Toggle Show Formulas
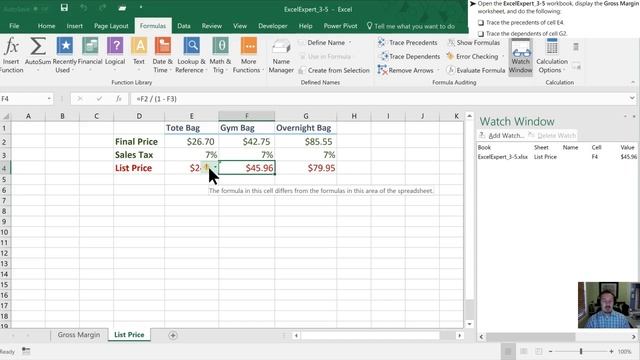Viewport: 640px width, 360px height. click(x=473, y=42)
